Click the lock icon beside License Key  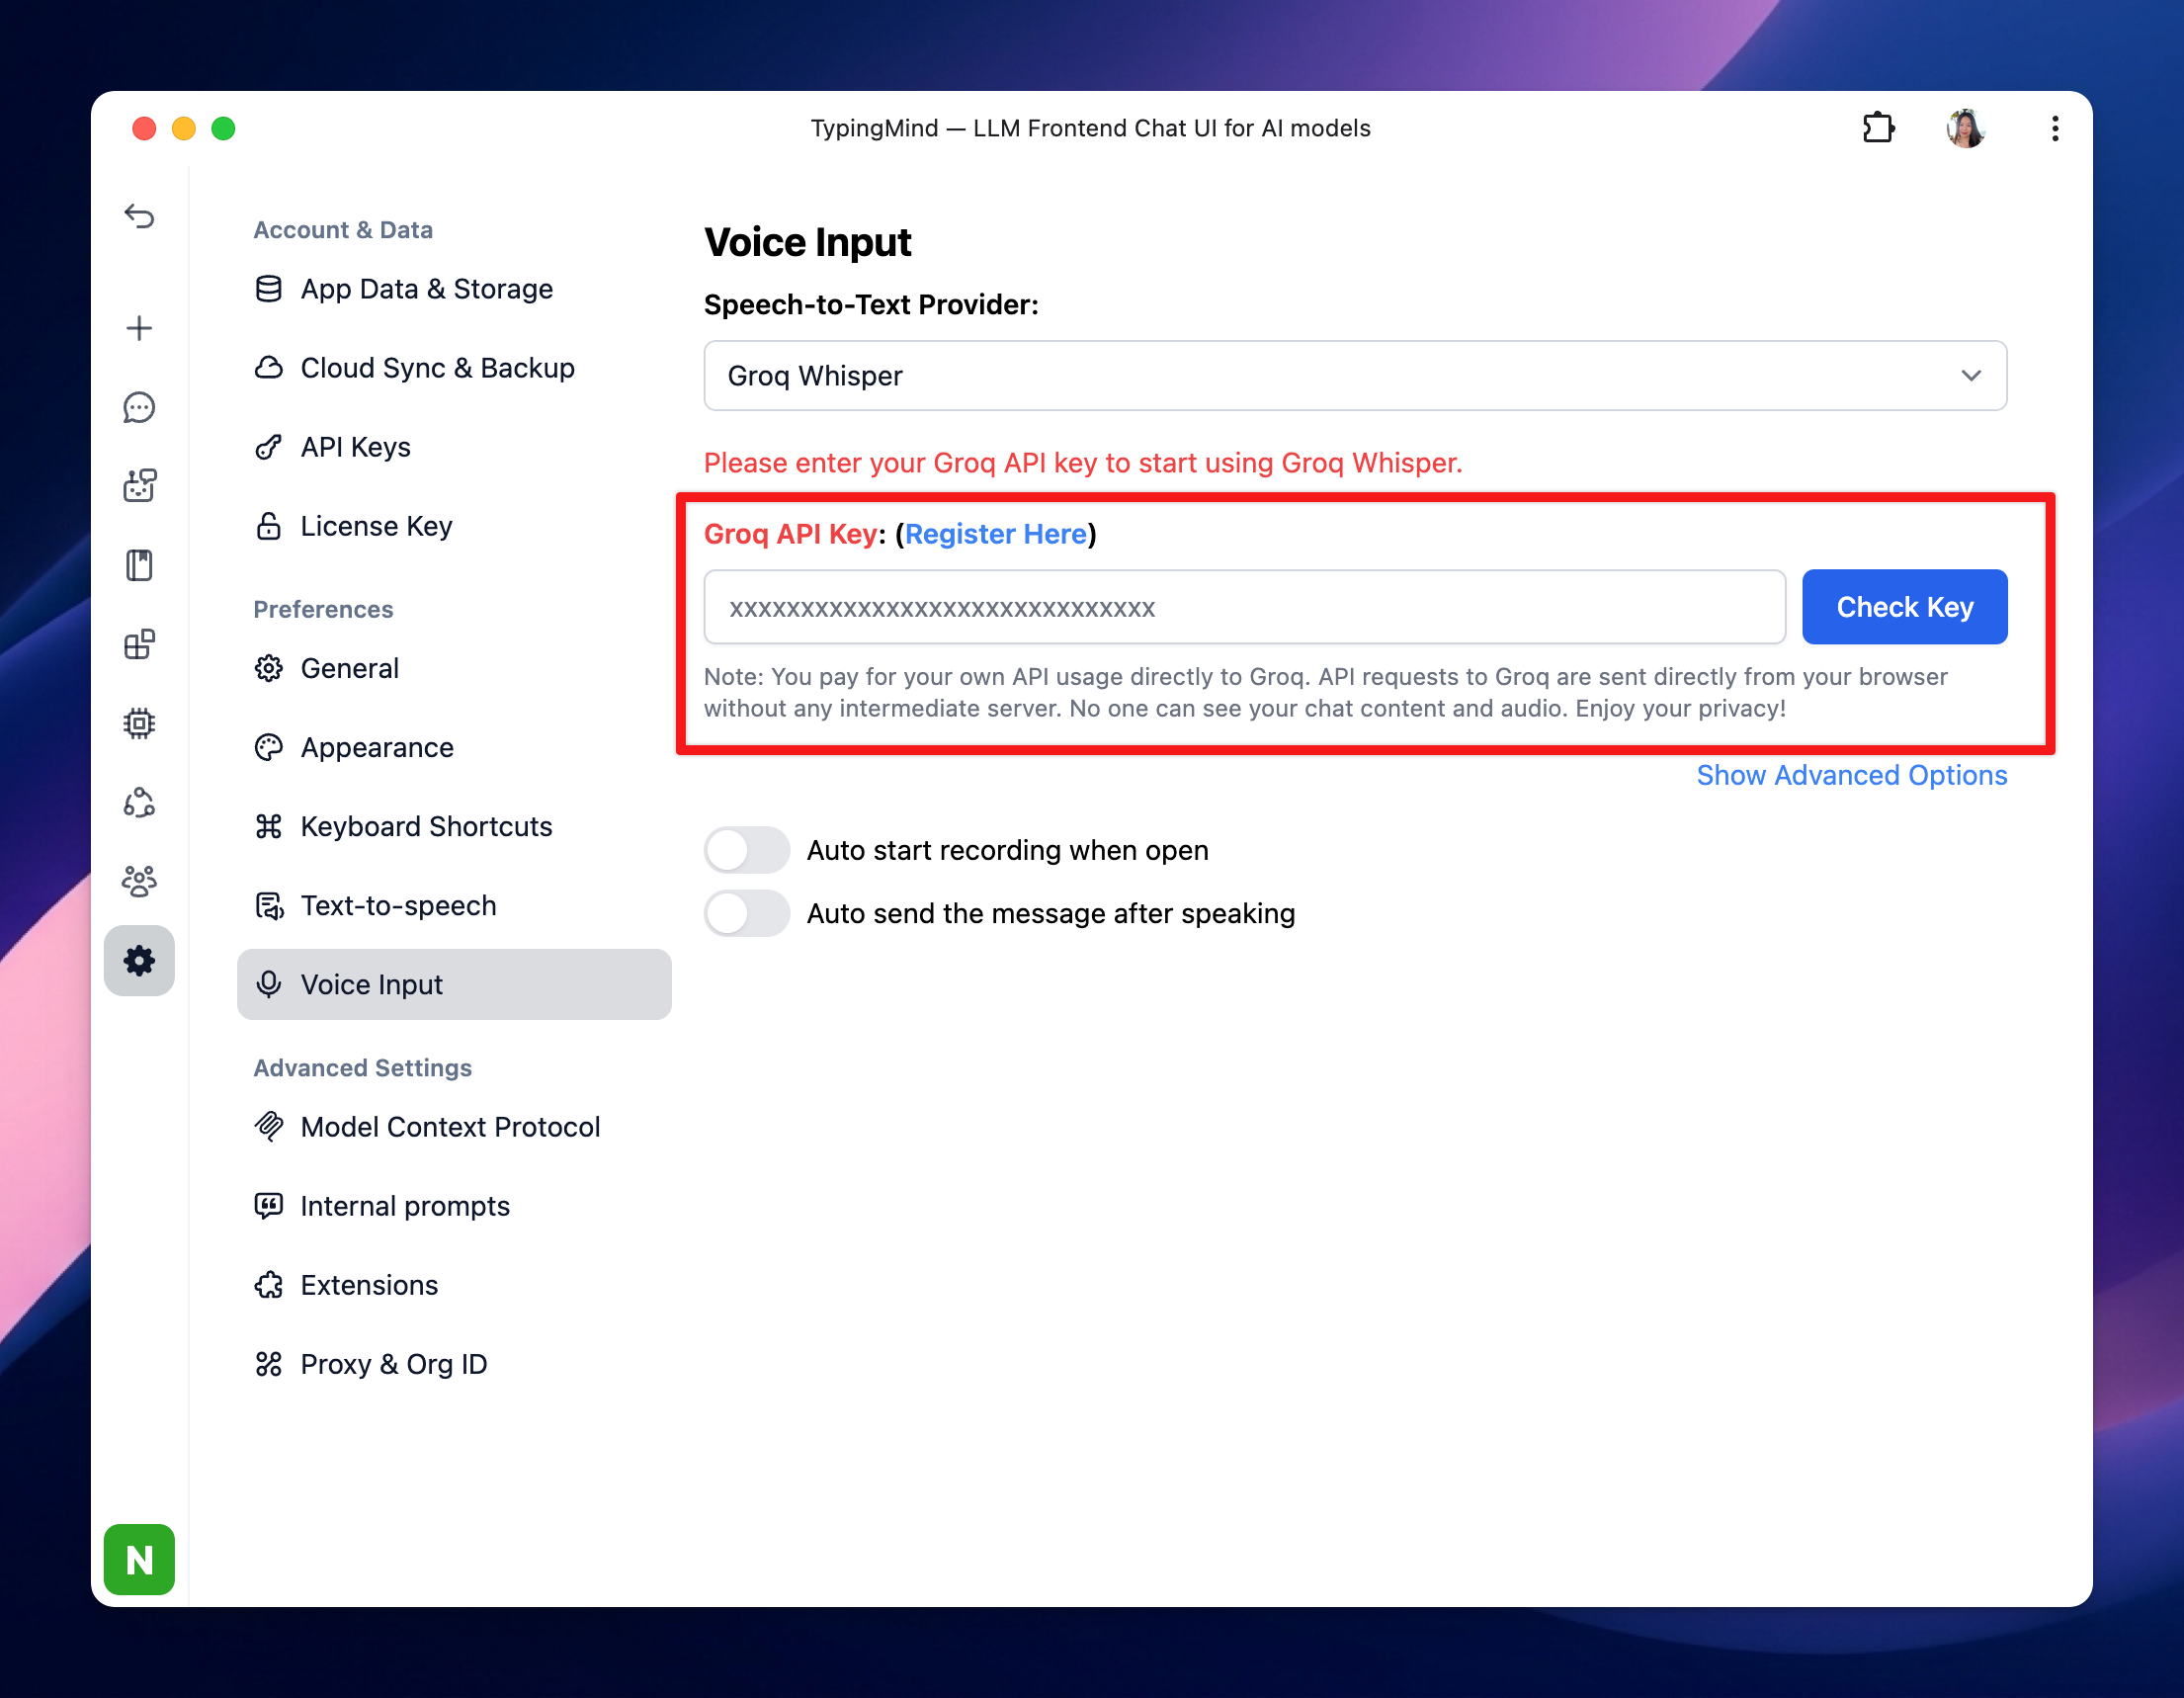[x=269, y=526]
